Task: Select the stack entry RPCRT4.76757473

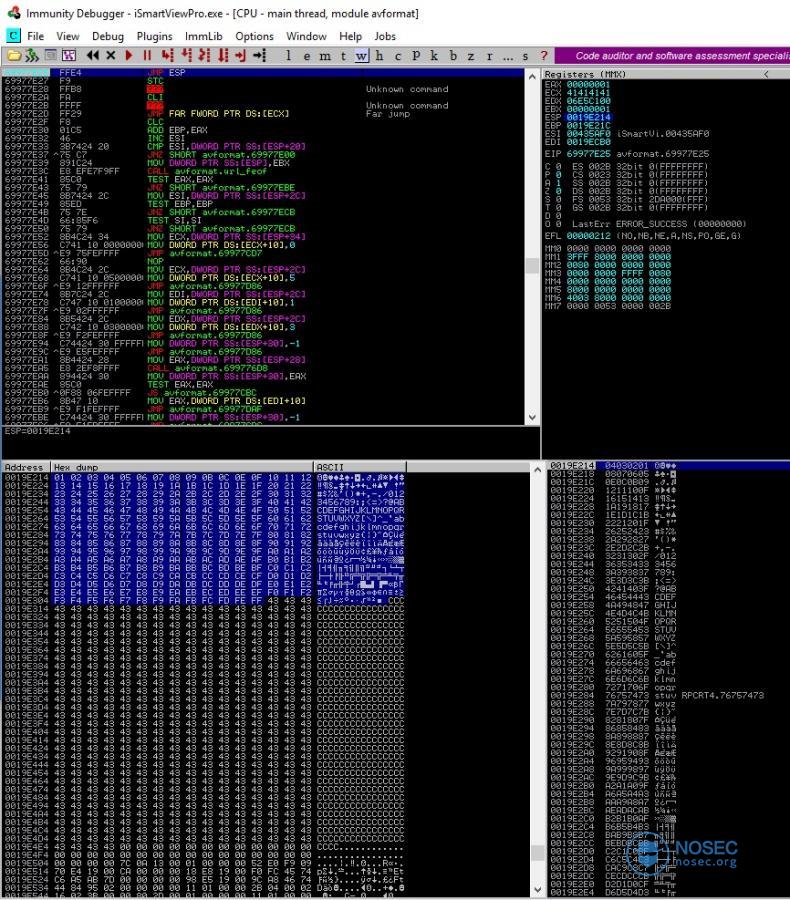Action: pos(722,695)
